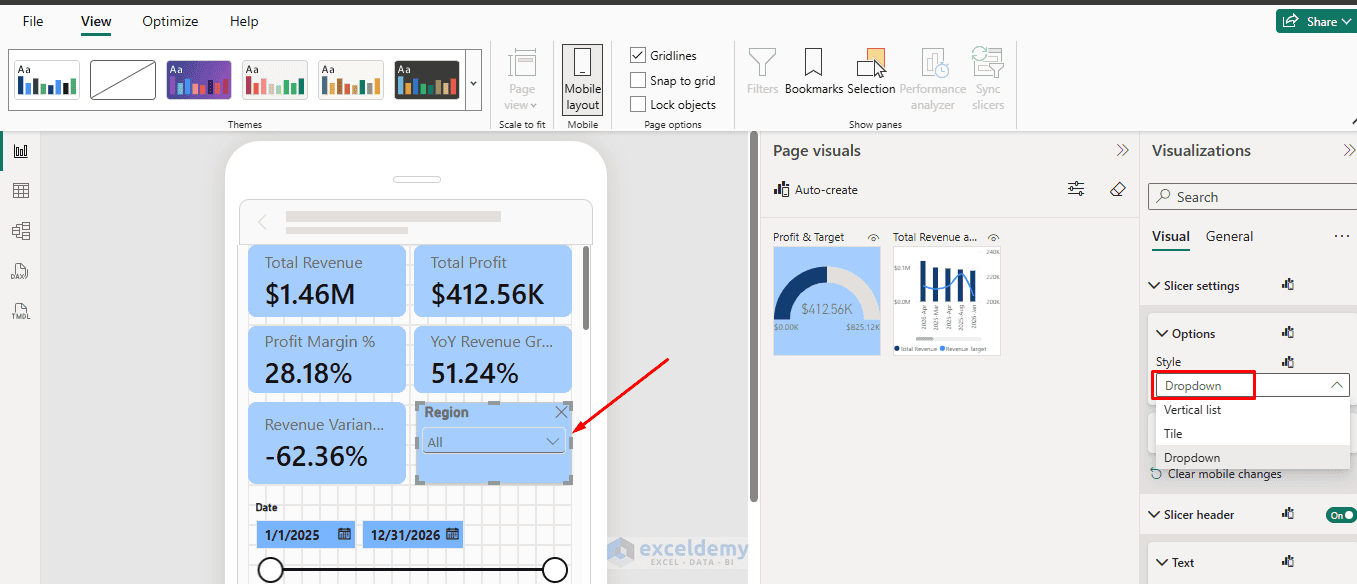Open the Region slicer All dropdown
The width and height of the screenshot is (1357, 584).
pyautogui.click(x=494, y=441)
